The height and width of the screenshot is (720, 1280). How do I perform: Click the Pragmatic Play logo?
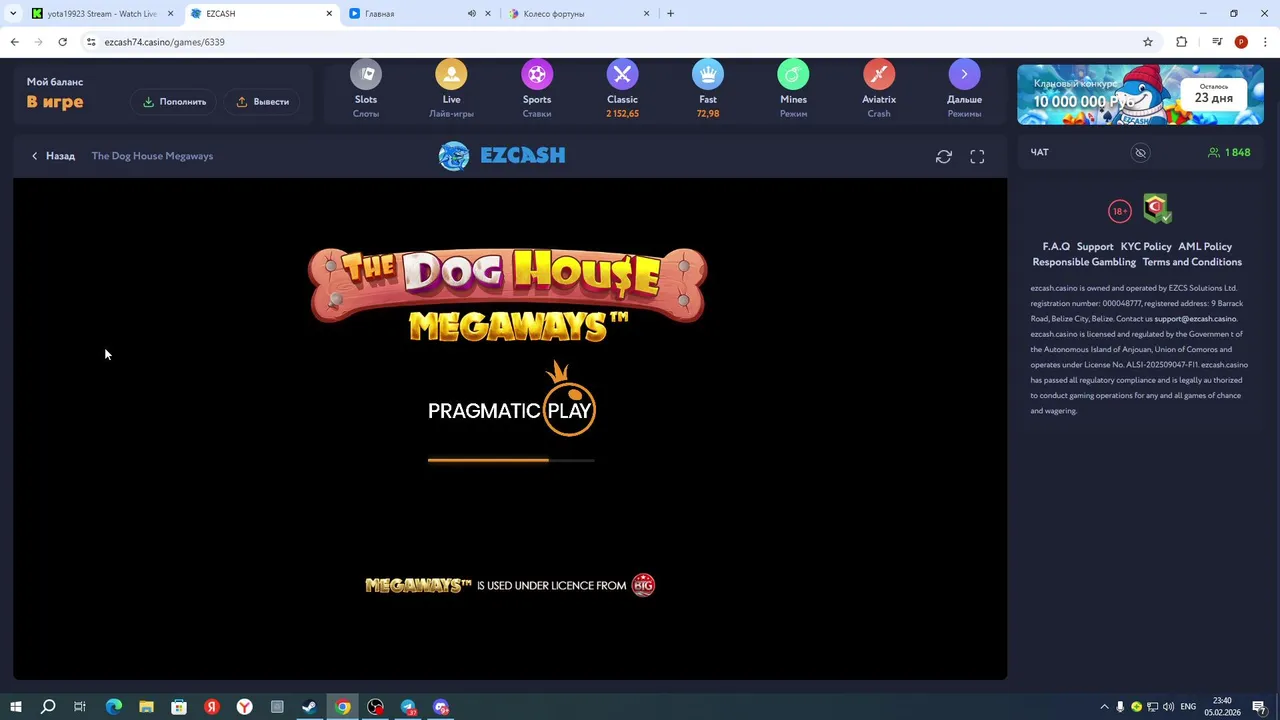coord(511,400)
